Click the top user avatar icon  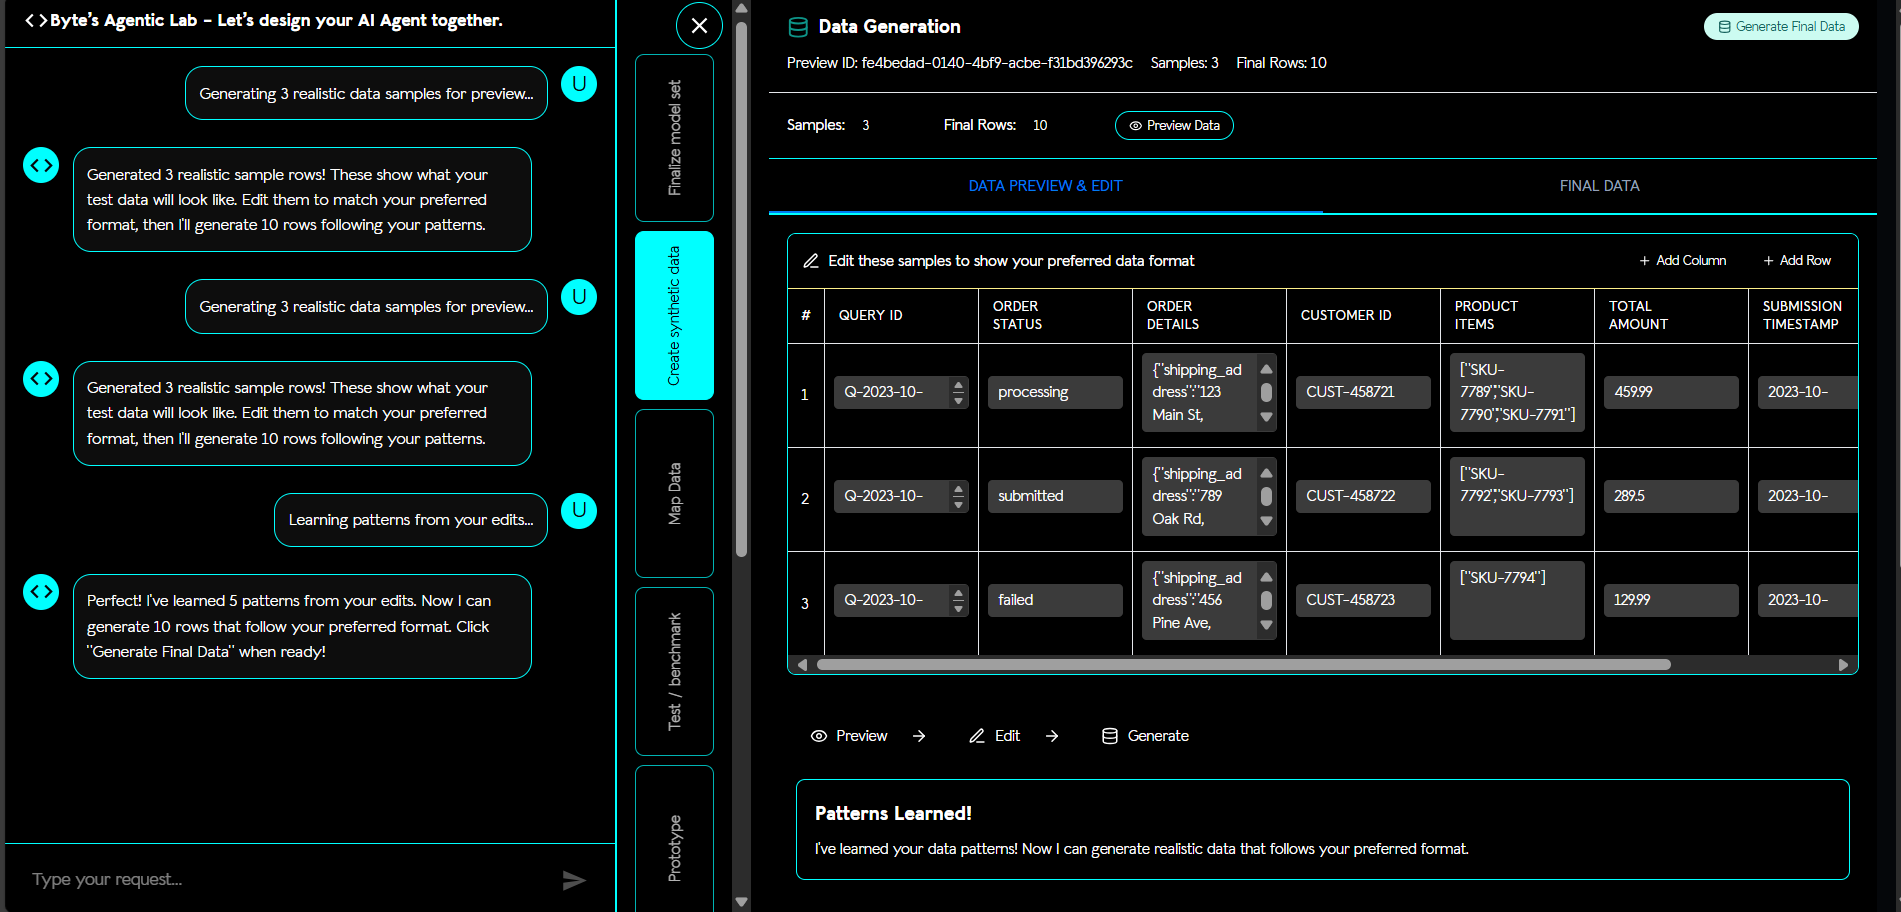point(578,84)
